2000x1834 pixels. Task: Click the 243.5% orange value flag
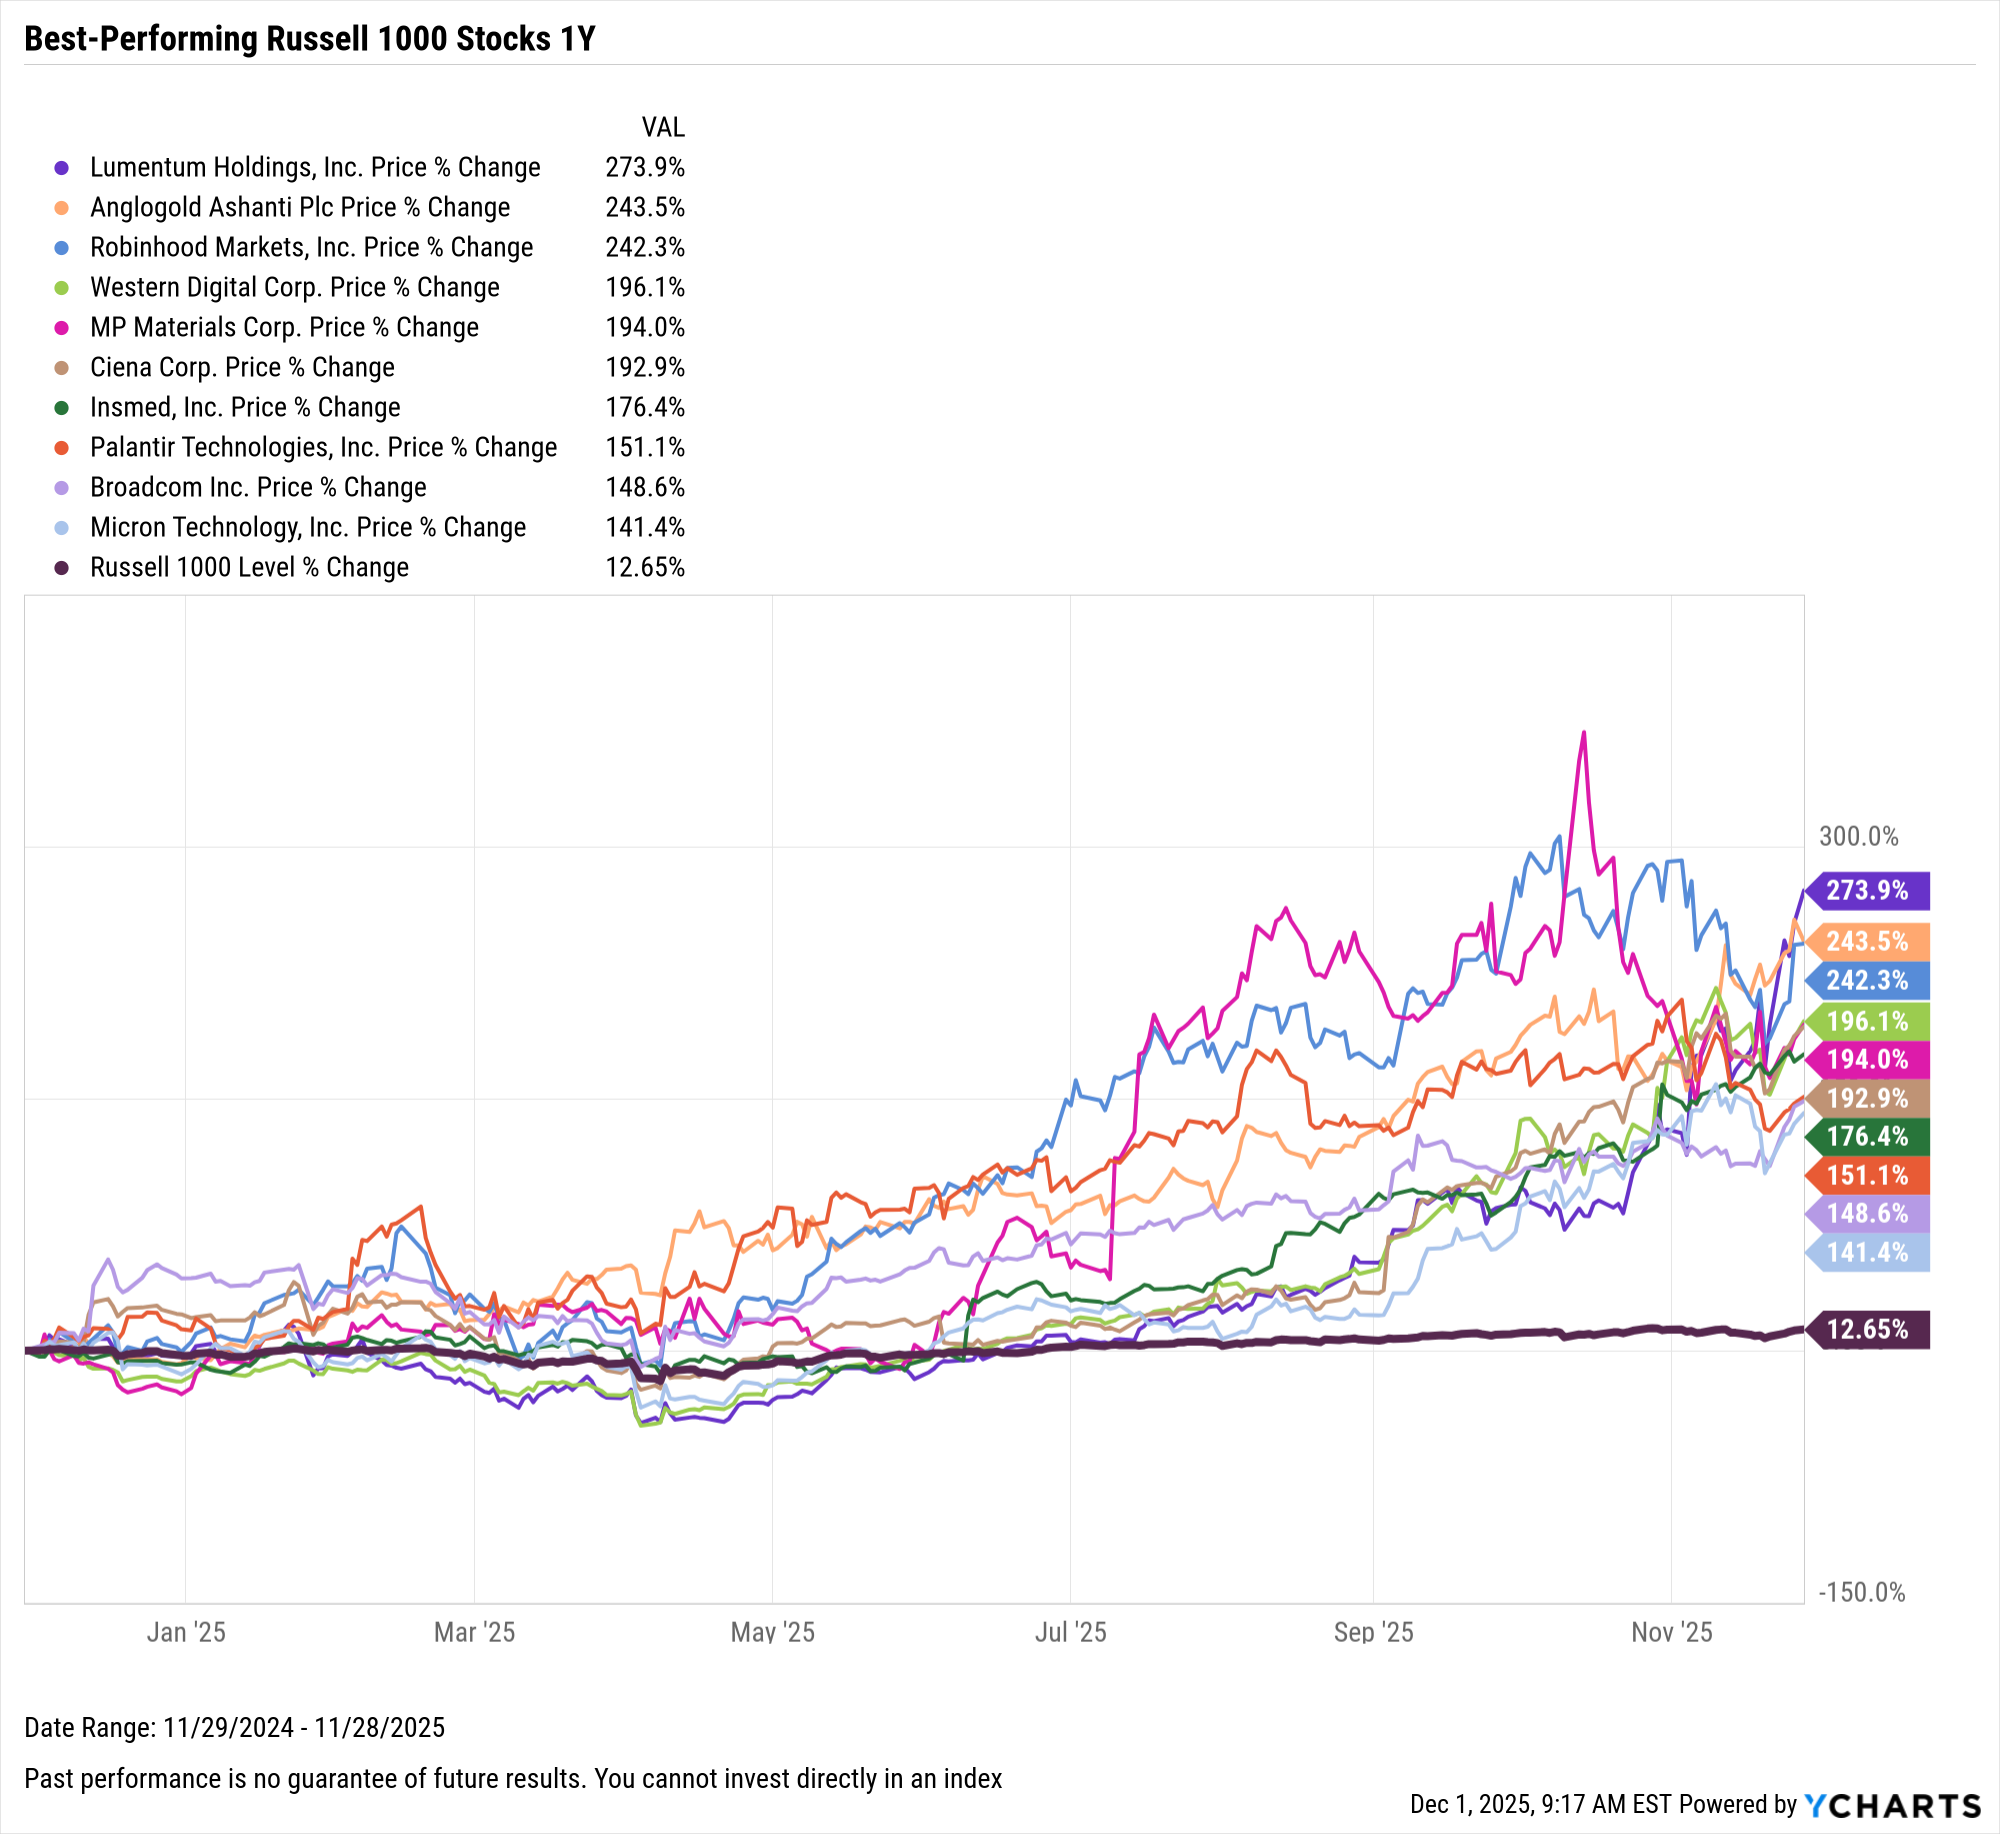point(1867,941)
